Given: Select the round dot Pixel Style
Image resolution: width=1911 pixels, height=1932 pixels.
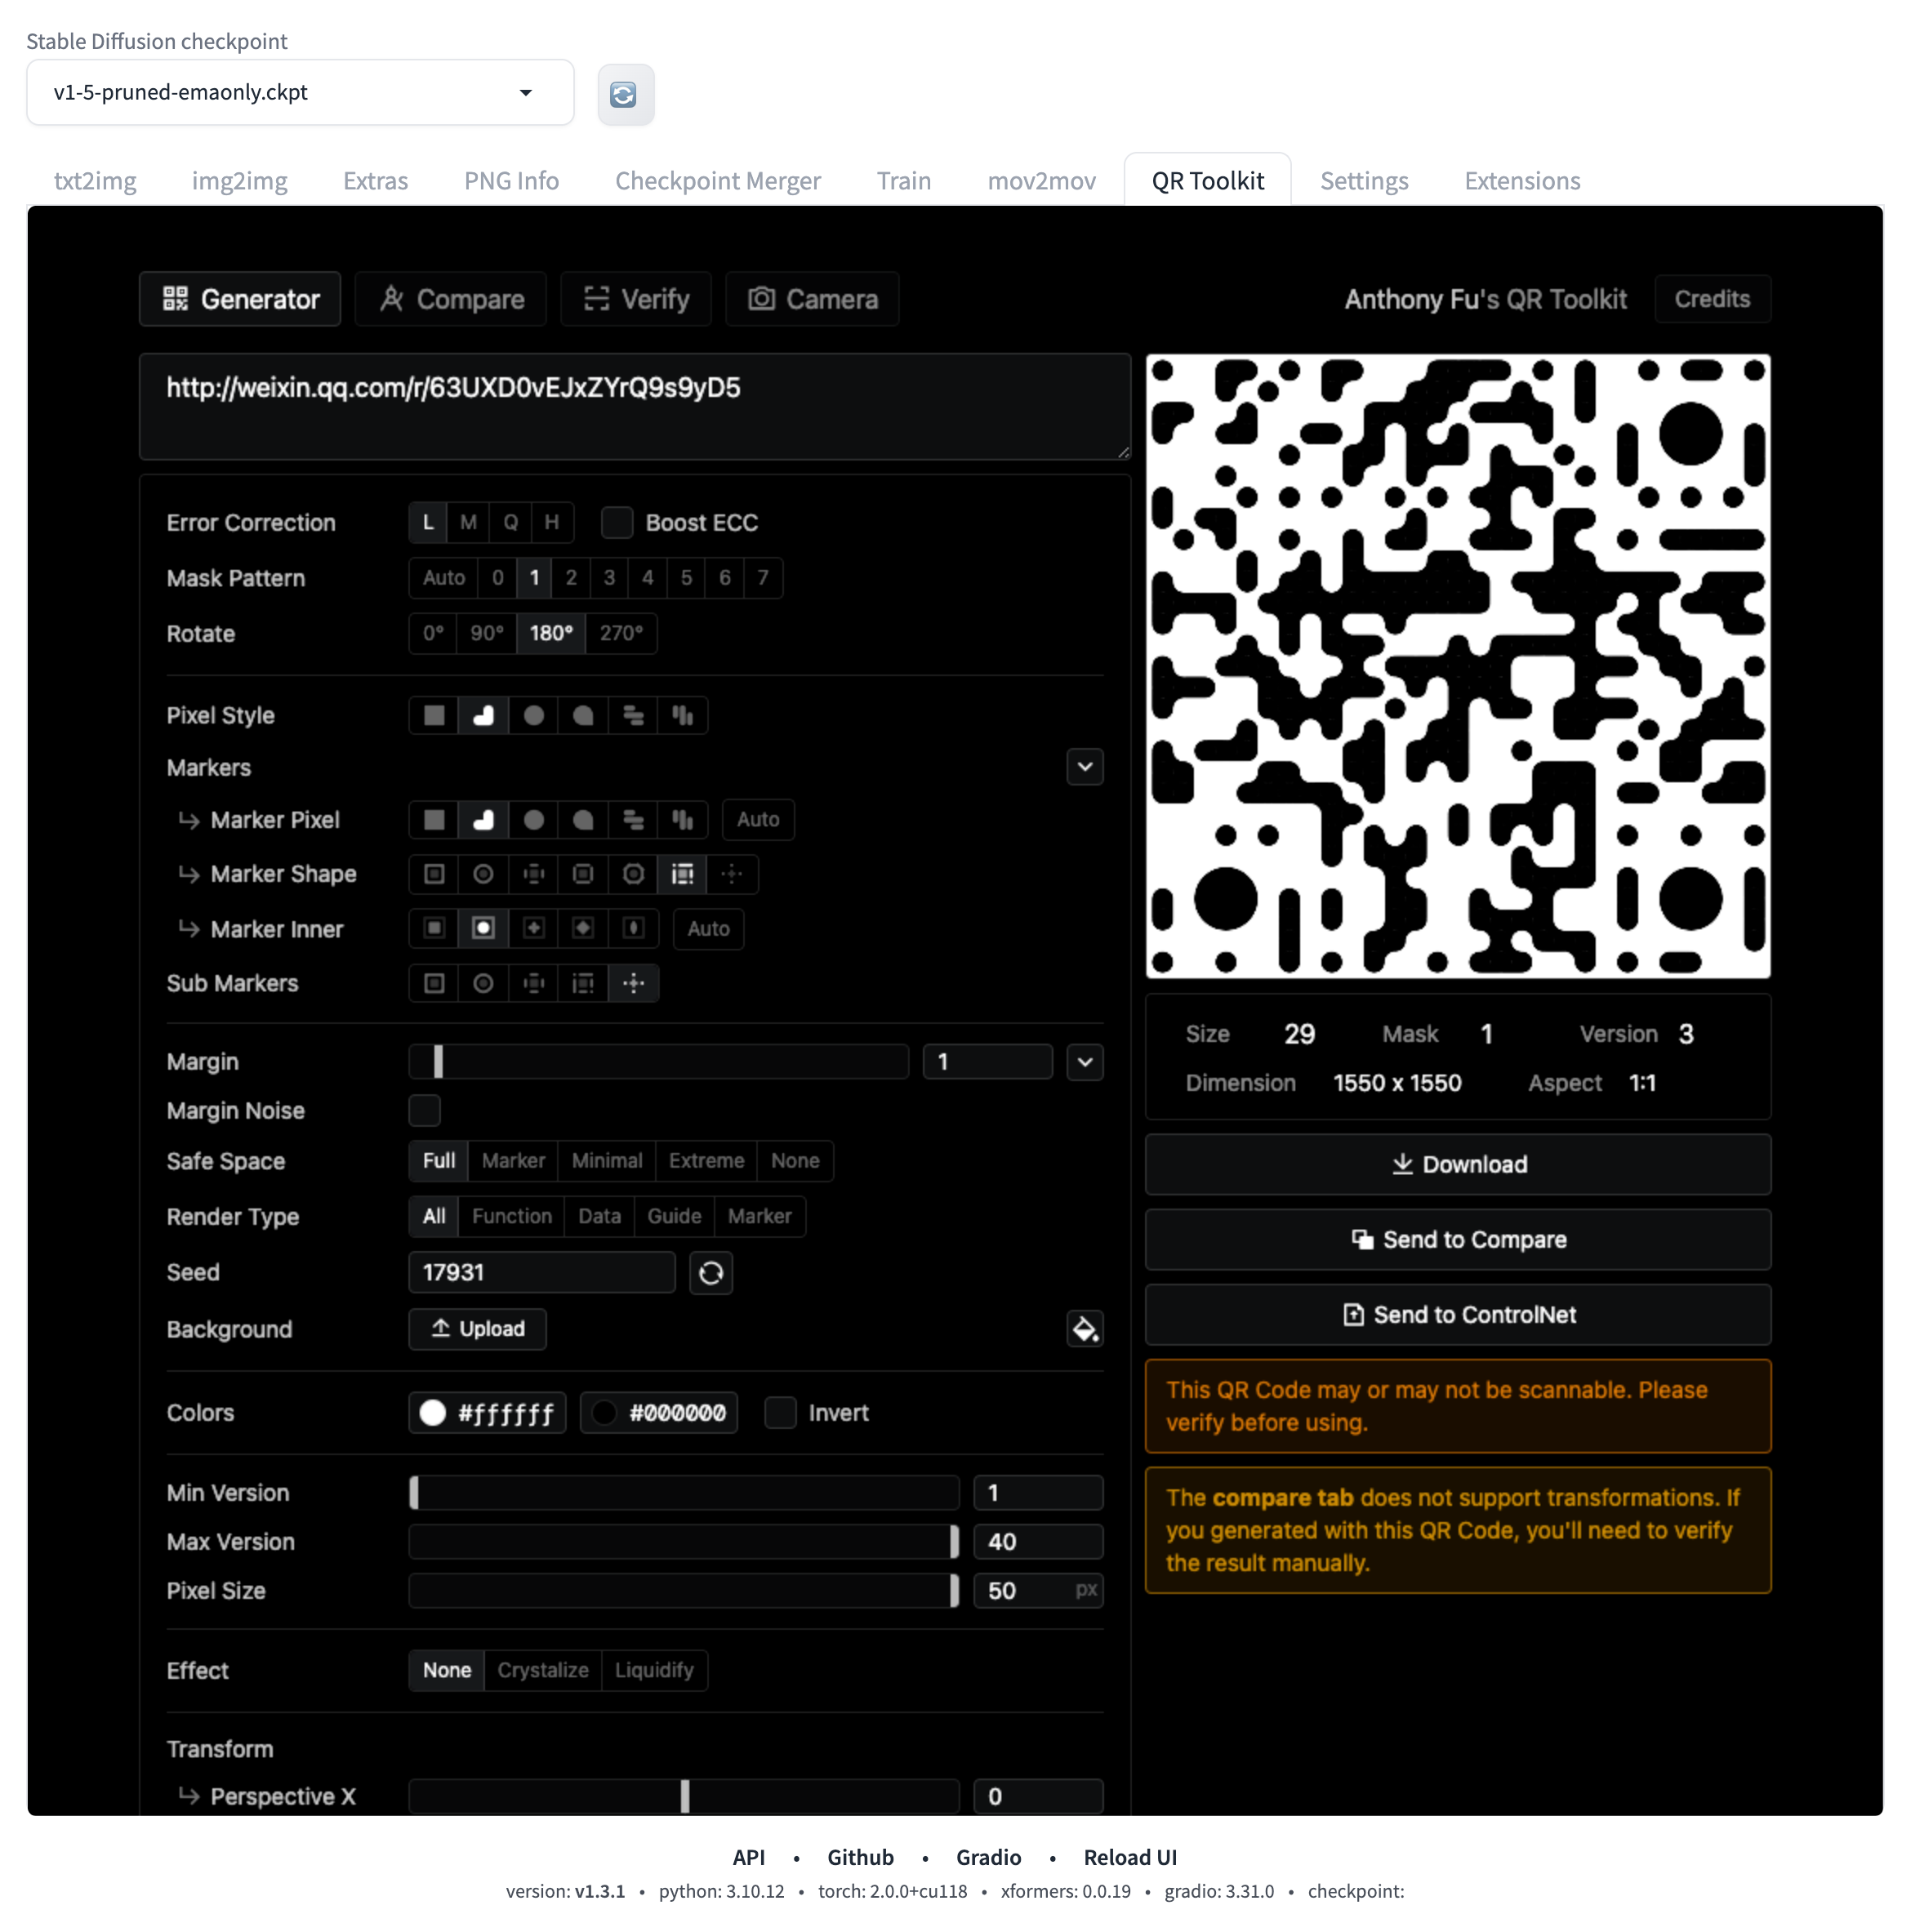Looking at the screenshot, I should pos(533,715).
